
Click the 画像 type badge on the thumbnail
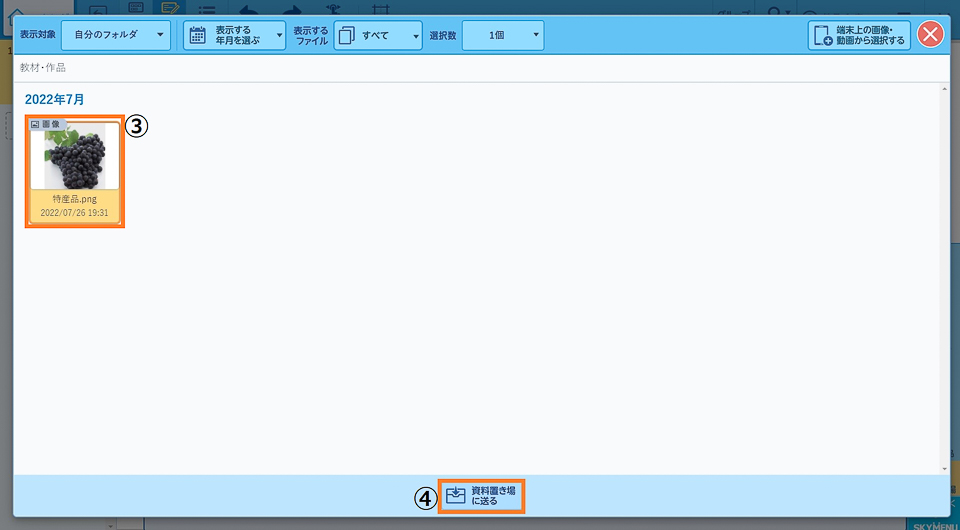tap(46, 124)
